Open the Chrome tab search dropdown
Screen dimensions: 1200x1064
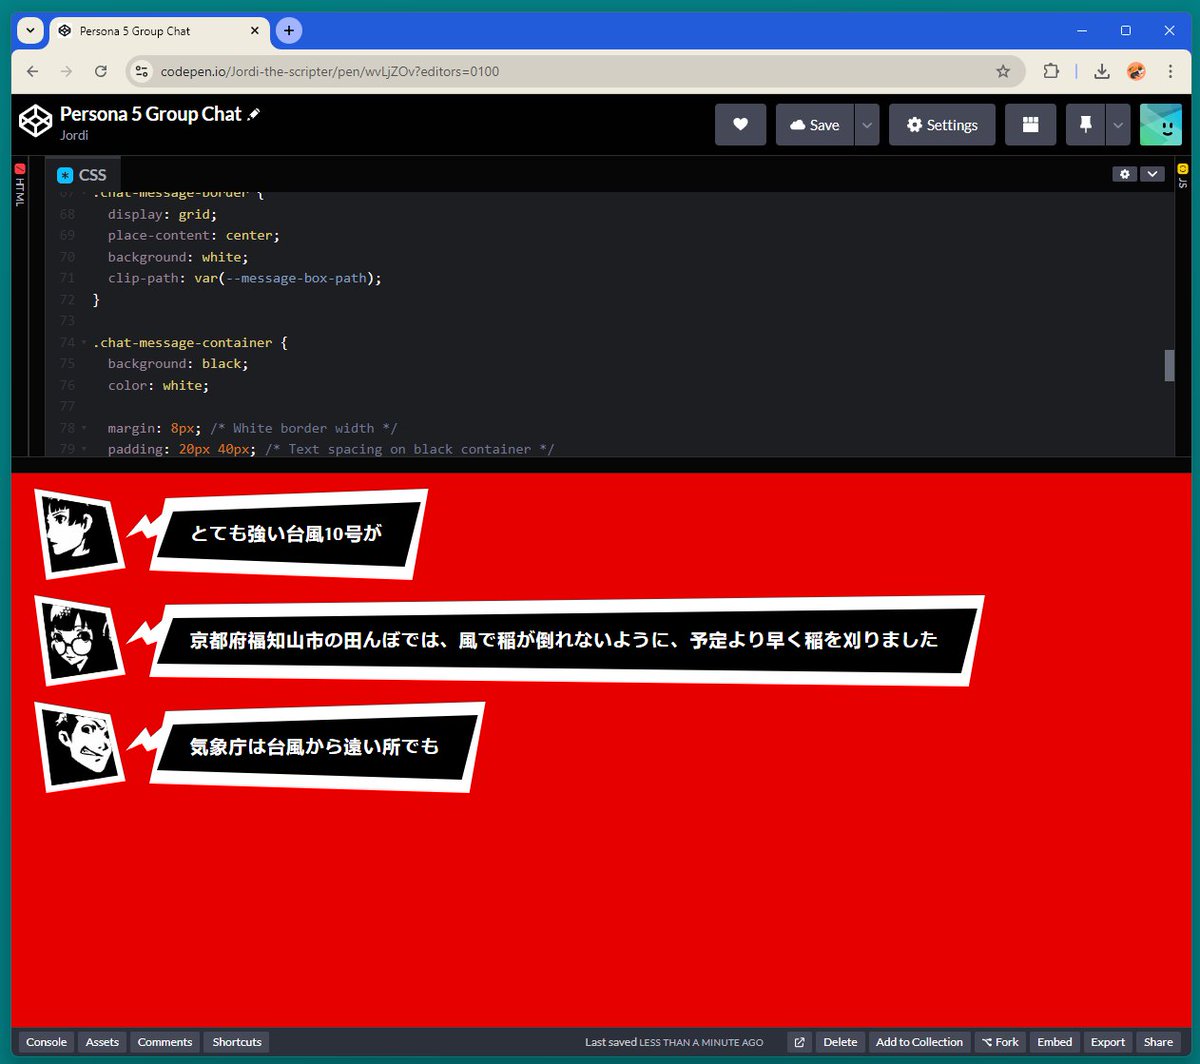click(x=31, y=31)
